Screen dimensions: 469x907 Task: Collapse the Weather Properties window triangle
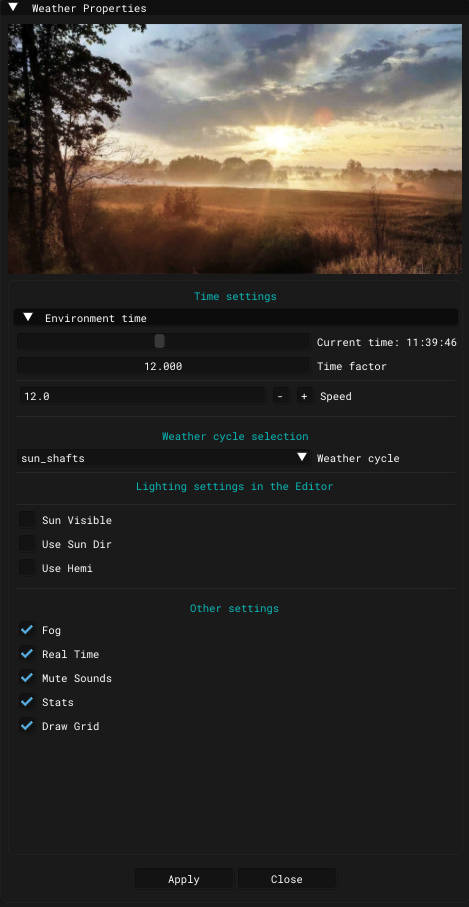coord(13,8)
